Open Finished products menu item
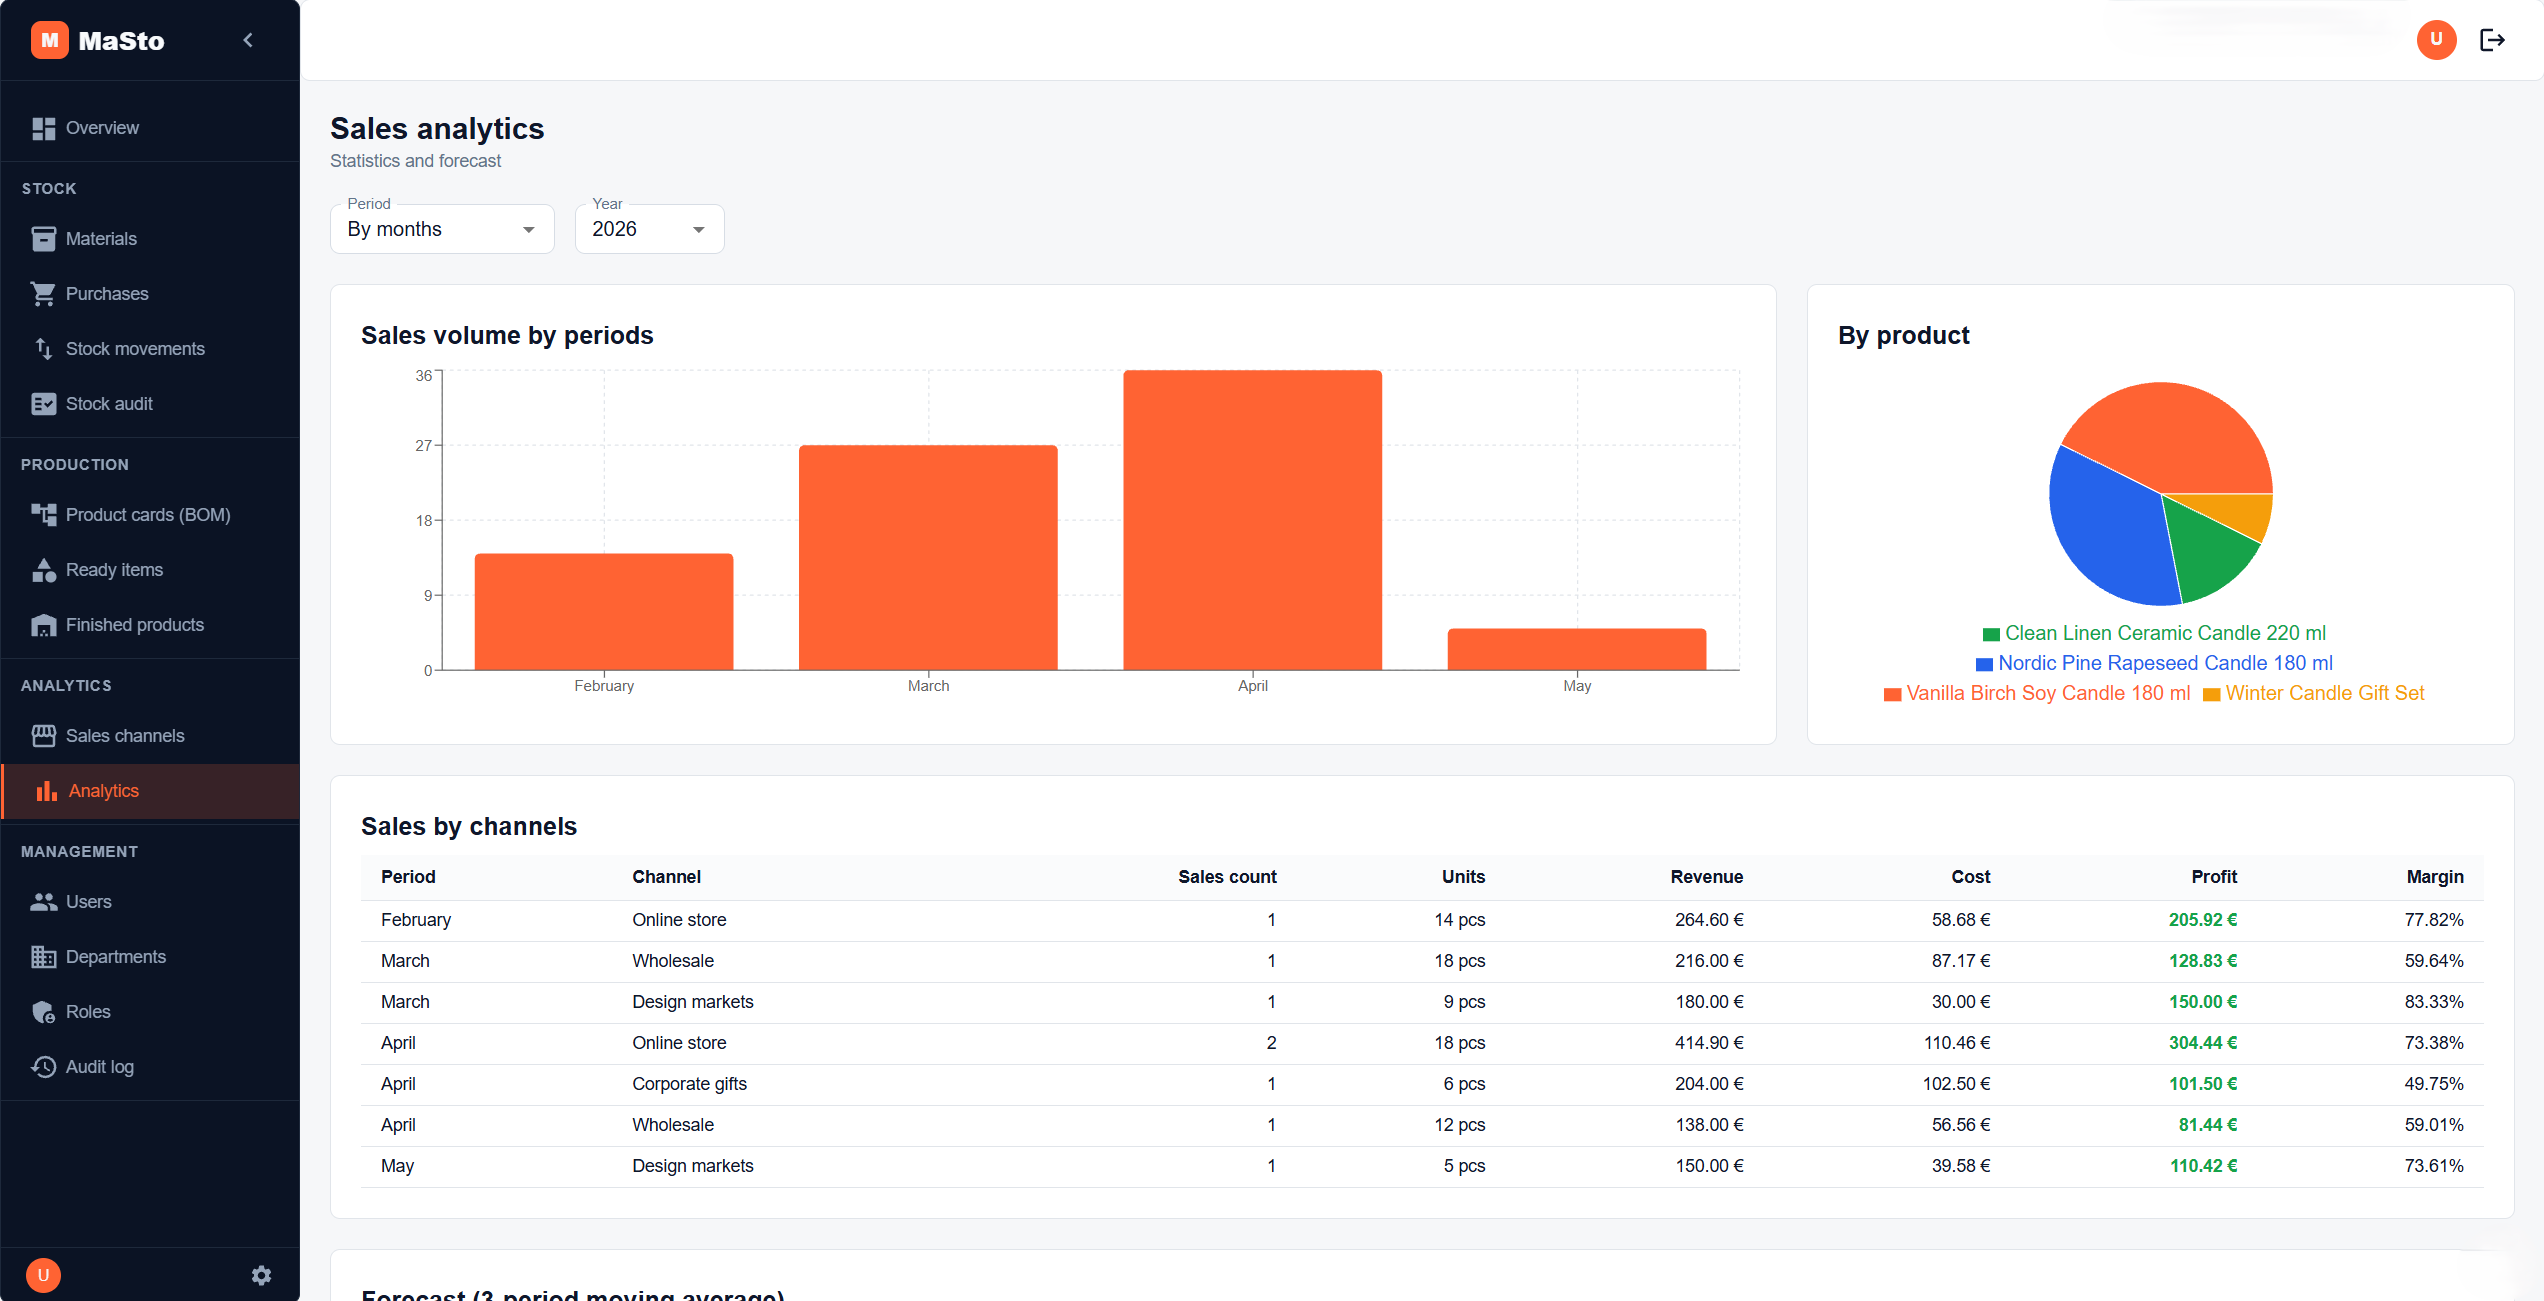Image resolution: width=2544 pixels, height=1301 pixels. (x=150, y=625)
